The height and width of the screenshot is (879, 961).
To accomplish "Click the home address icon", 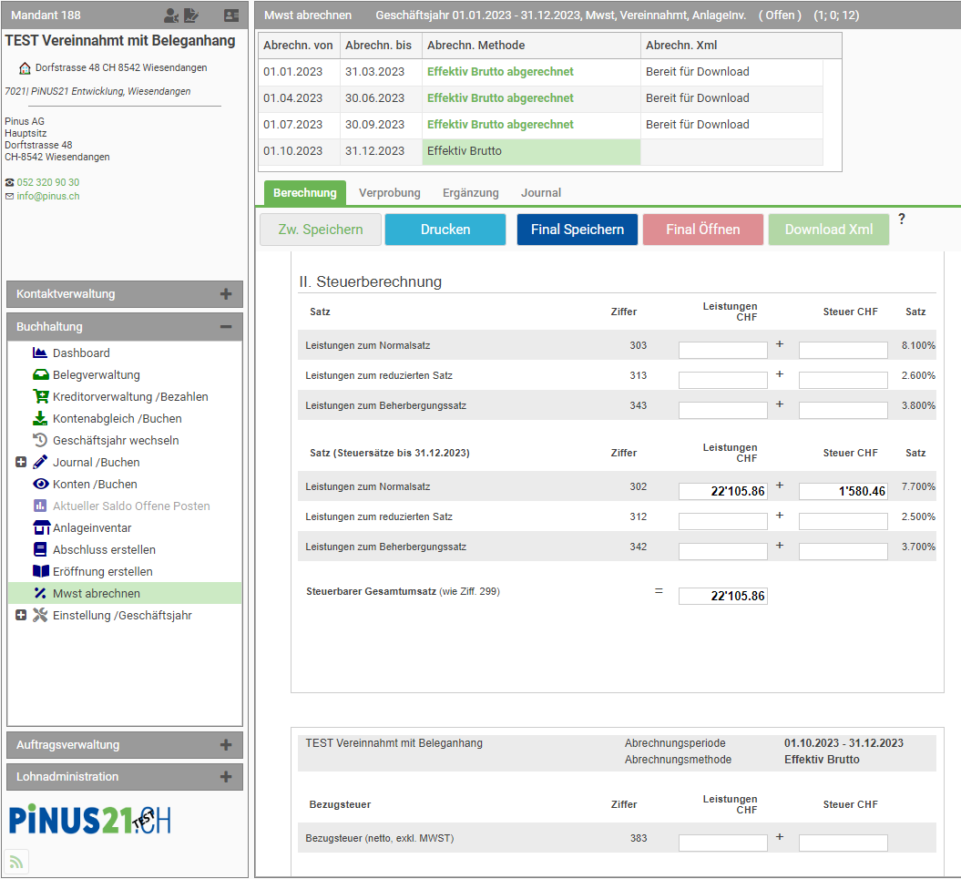I will coord(25,67).
